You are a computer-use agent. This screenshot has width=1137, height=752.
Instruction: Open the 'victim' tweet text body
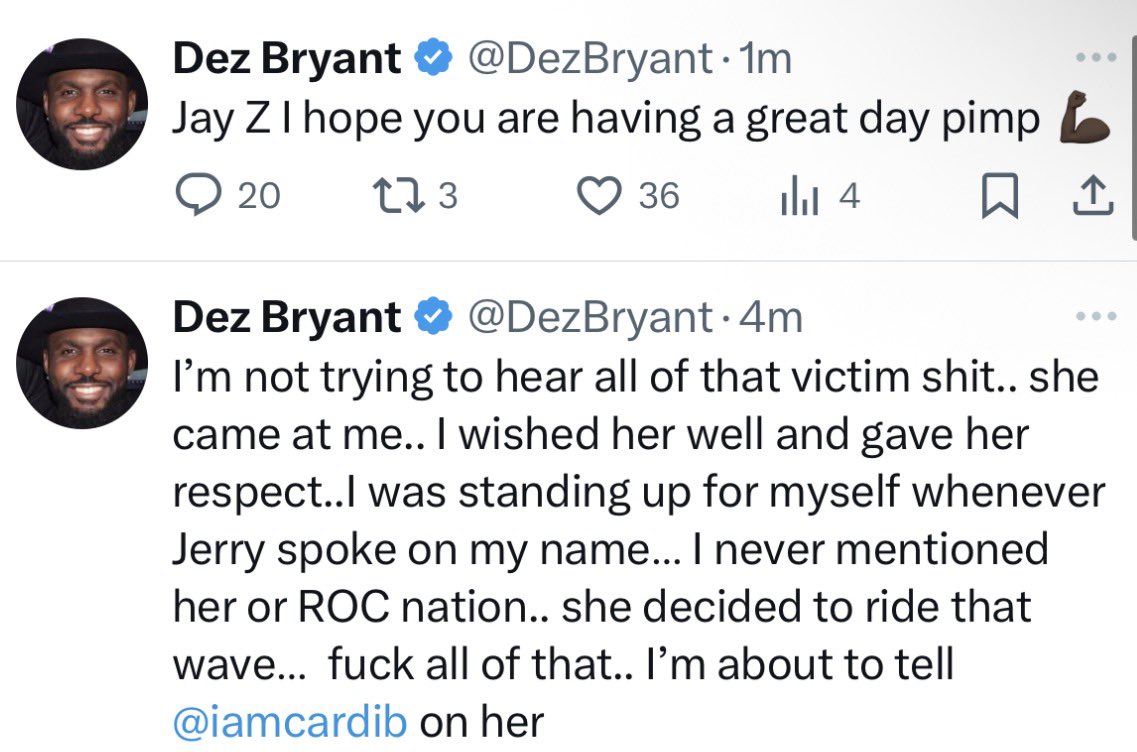click(638, 549)
